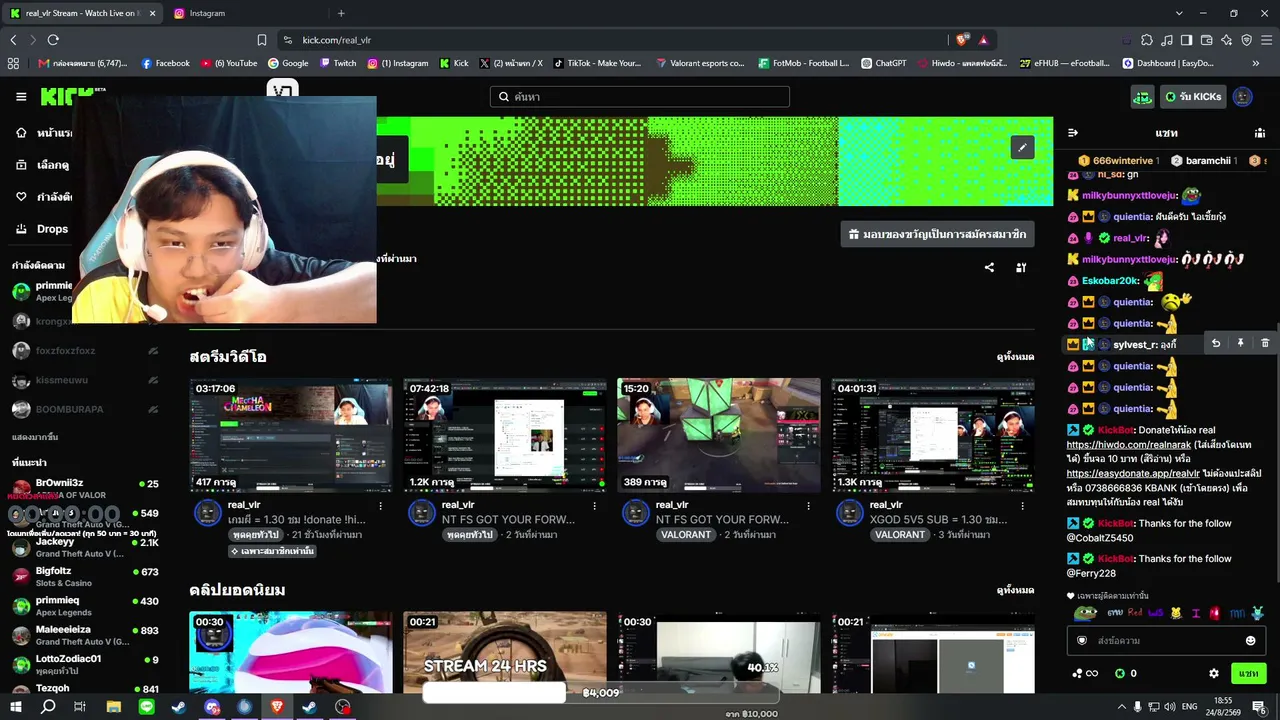Pin sylvest_r's chat message
This screenshot has height=720, width=1280.
pos(1240,343)
